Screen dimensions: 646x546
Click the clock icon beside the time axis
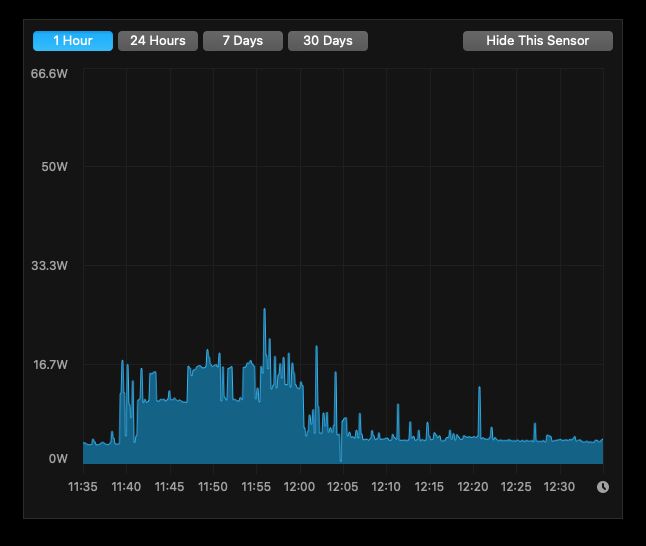[603, 487]
